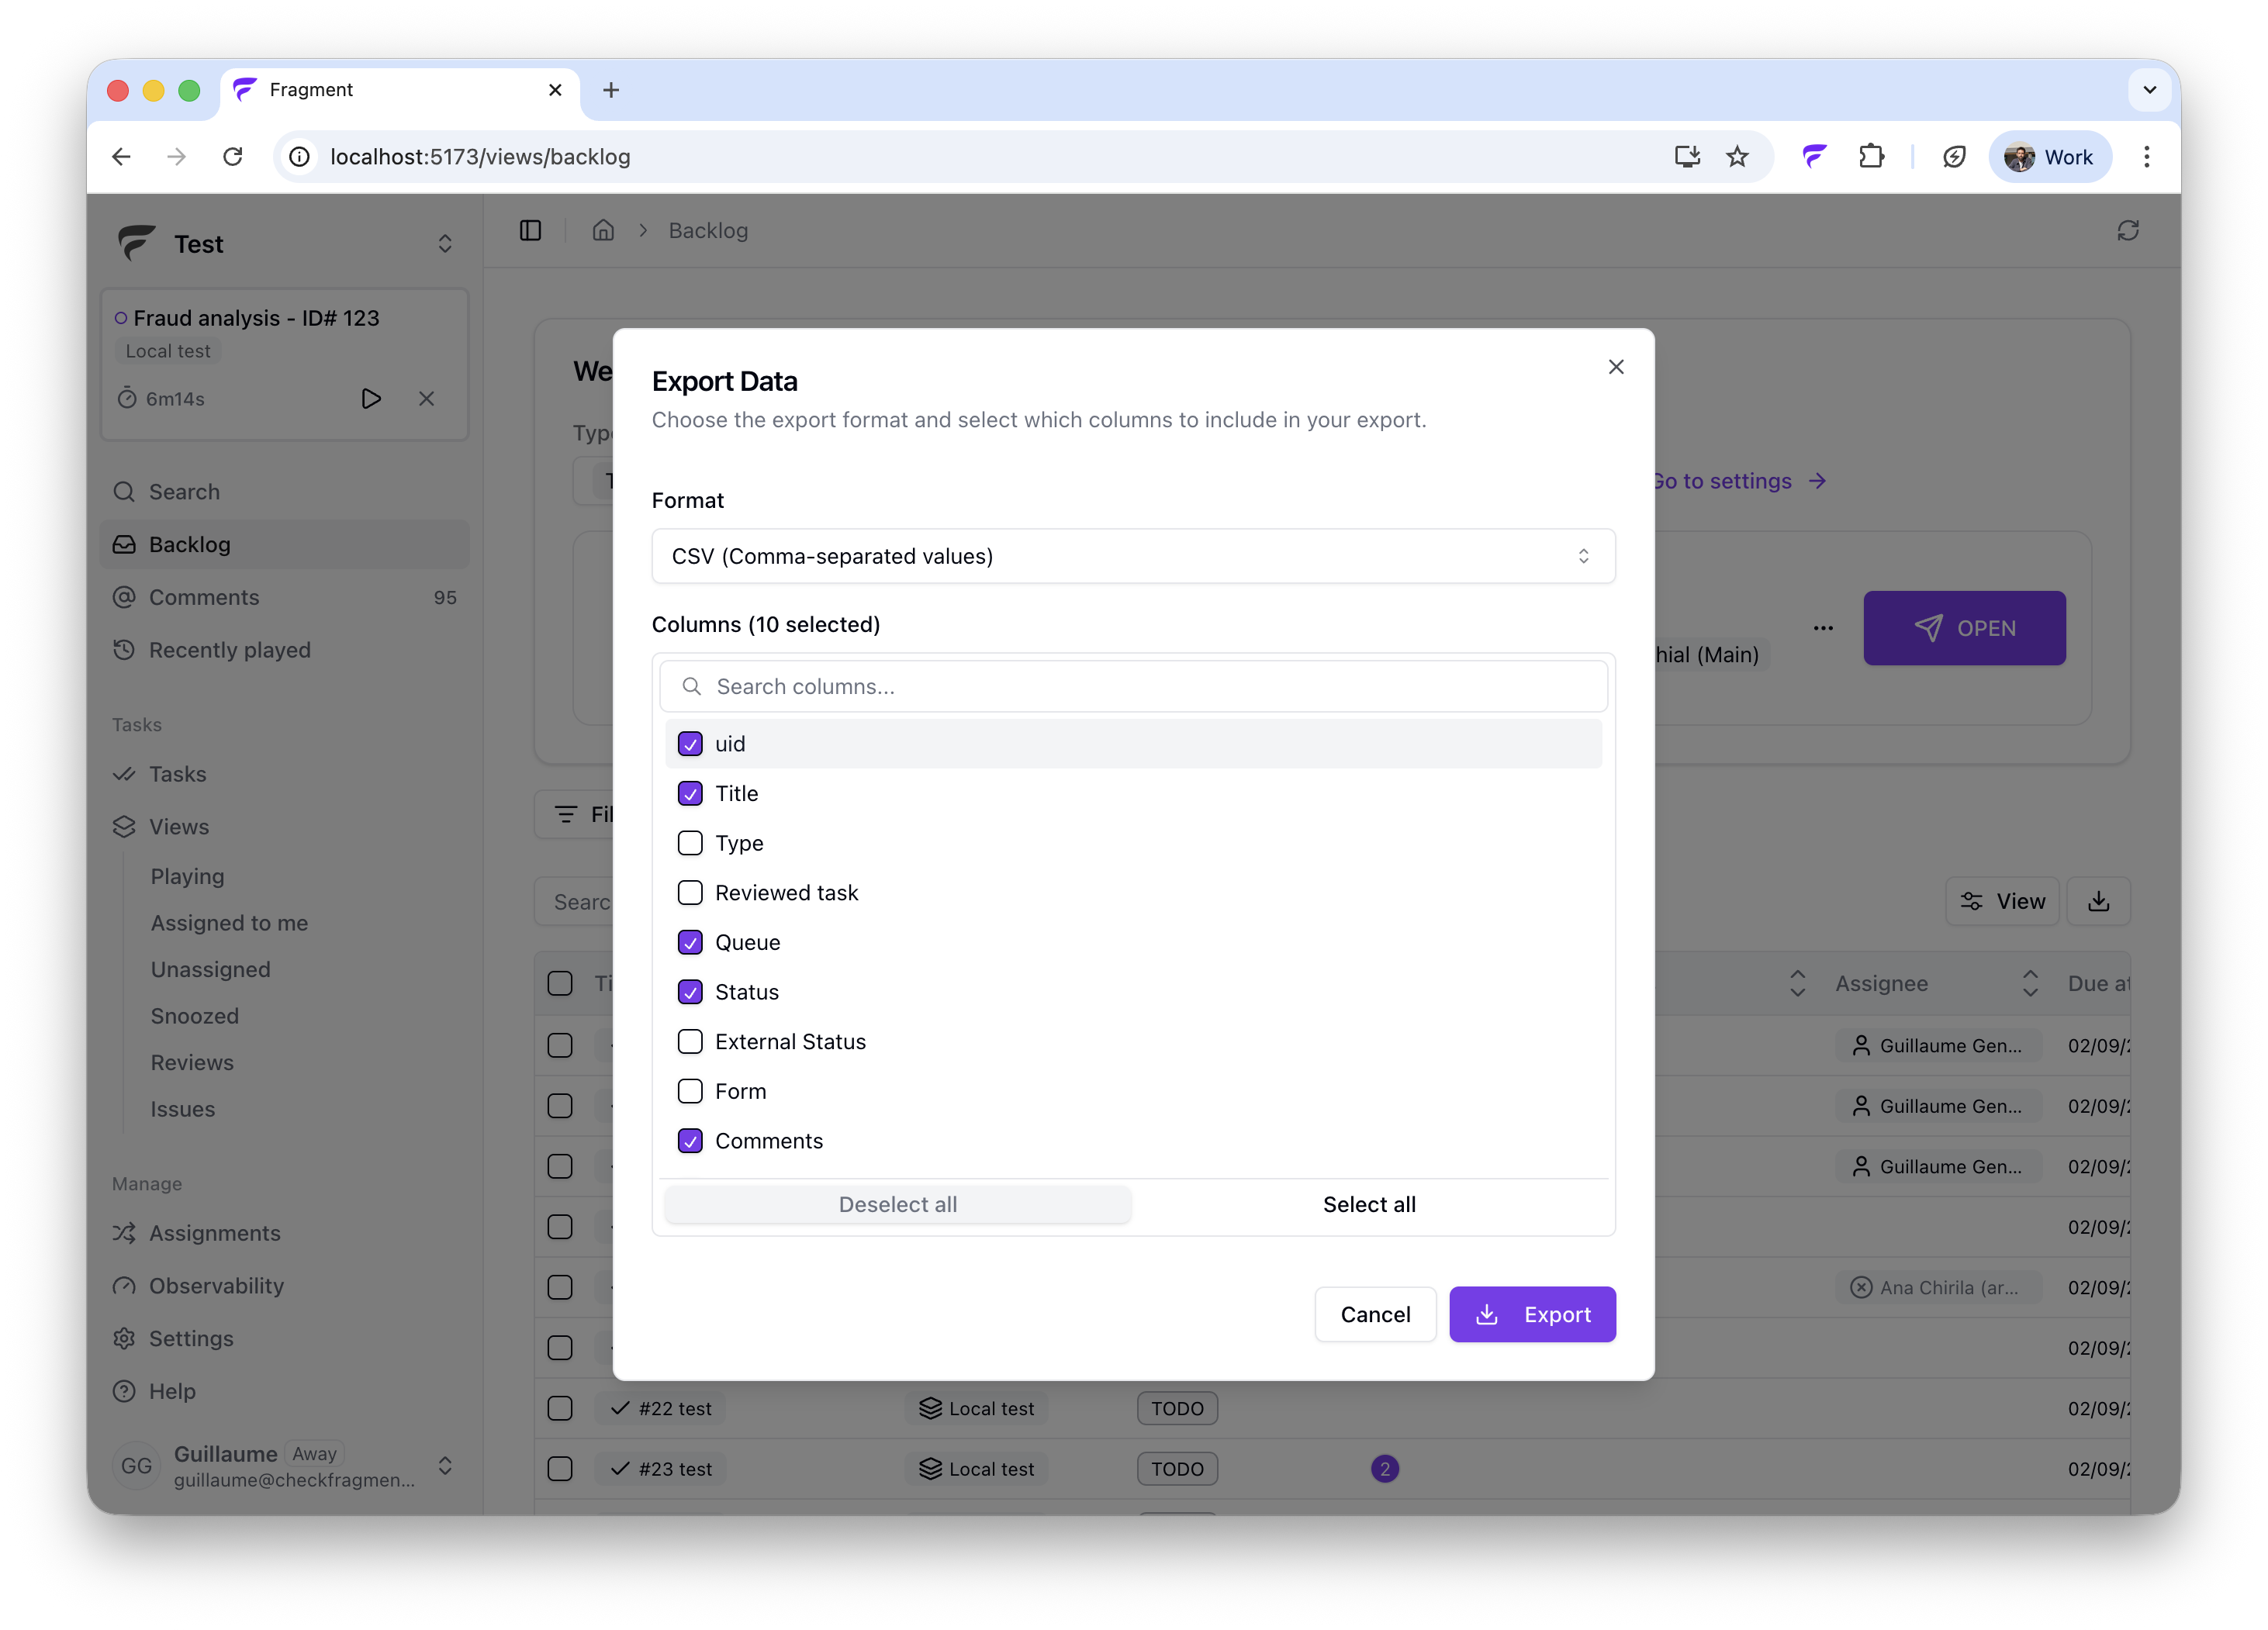Viewport: 2268px width, 1630px height.
Task: Check the External Status column
Action: [x=690, y=1042]
